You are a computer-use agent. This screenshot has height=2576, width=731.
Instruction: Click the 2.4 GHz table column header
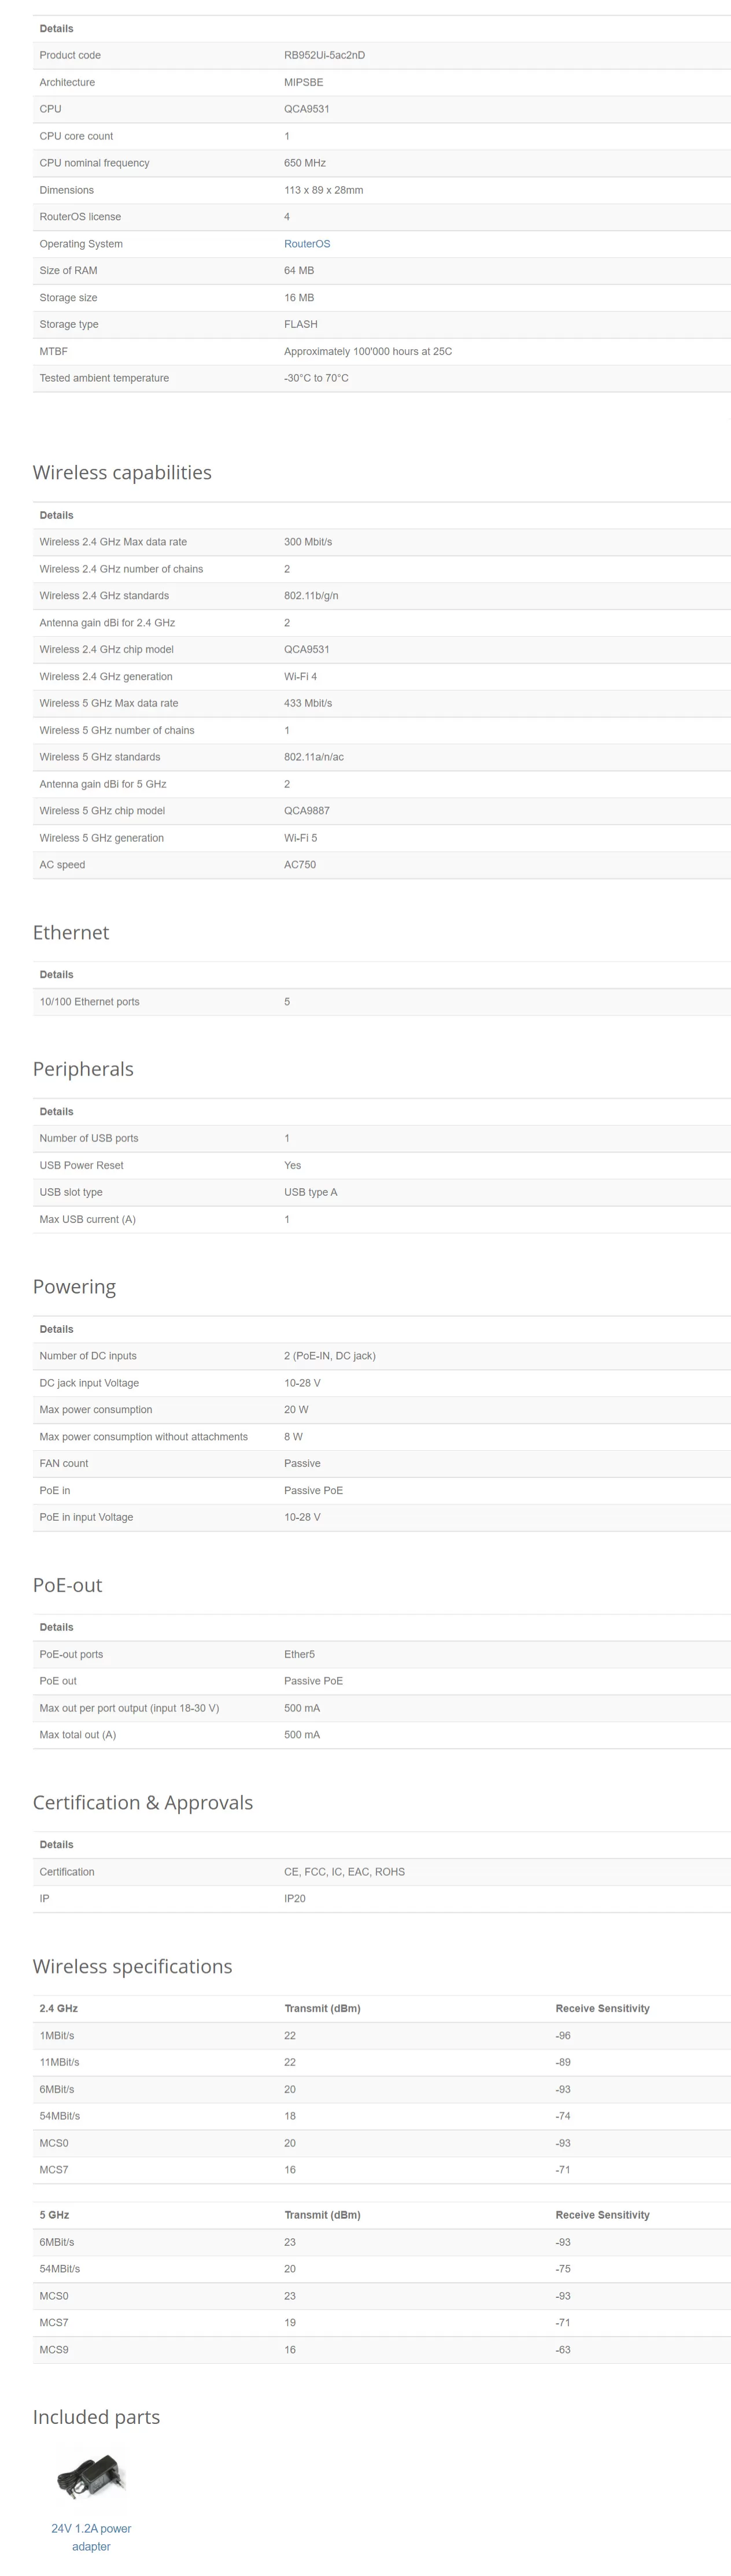point(58,2008)
